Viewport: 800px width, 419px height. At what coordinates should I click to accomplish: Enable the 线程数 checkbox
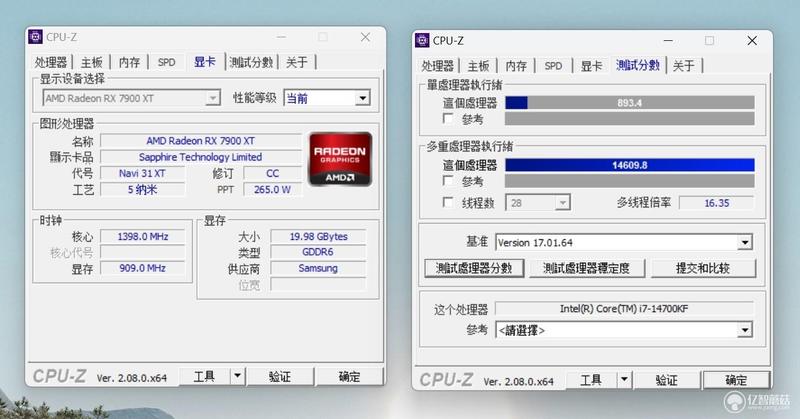coord(448,203)
